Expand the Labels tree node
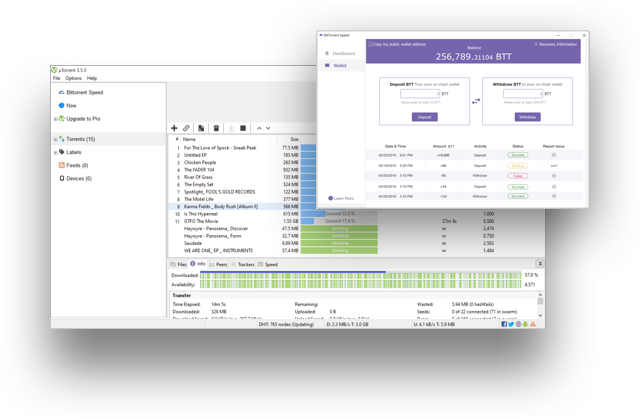This screenshot has width=640, height=419. (56, 153)
